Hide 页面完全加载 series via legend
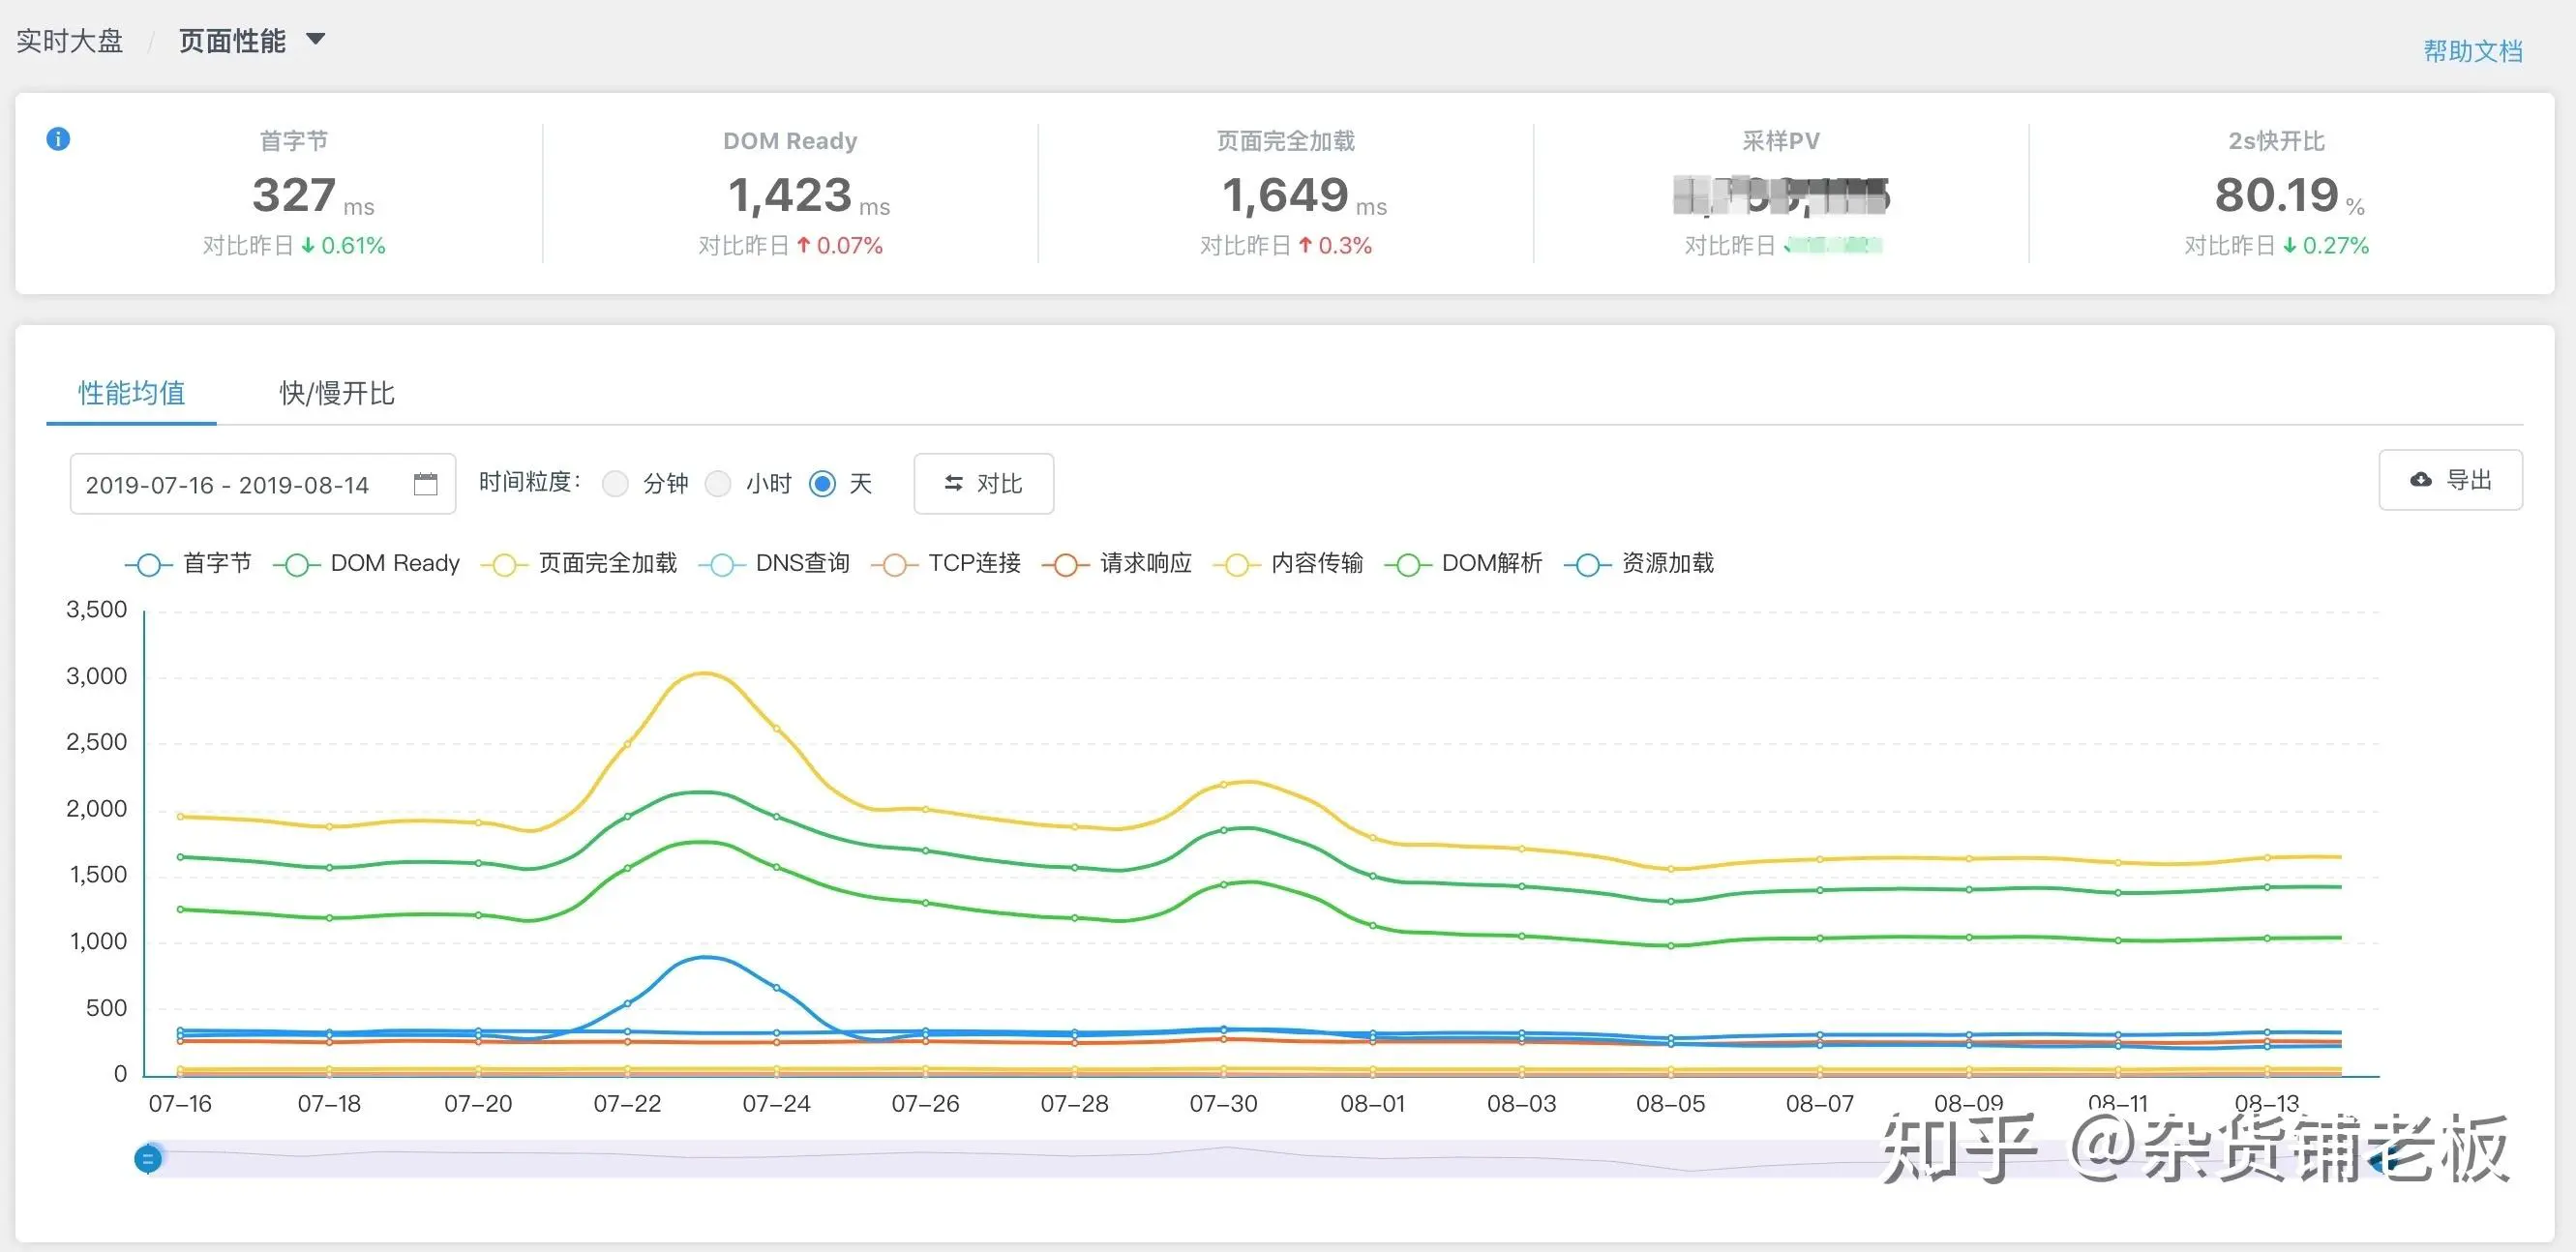2576x1252 pixels. 504,565
